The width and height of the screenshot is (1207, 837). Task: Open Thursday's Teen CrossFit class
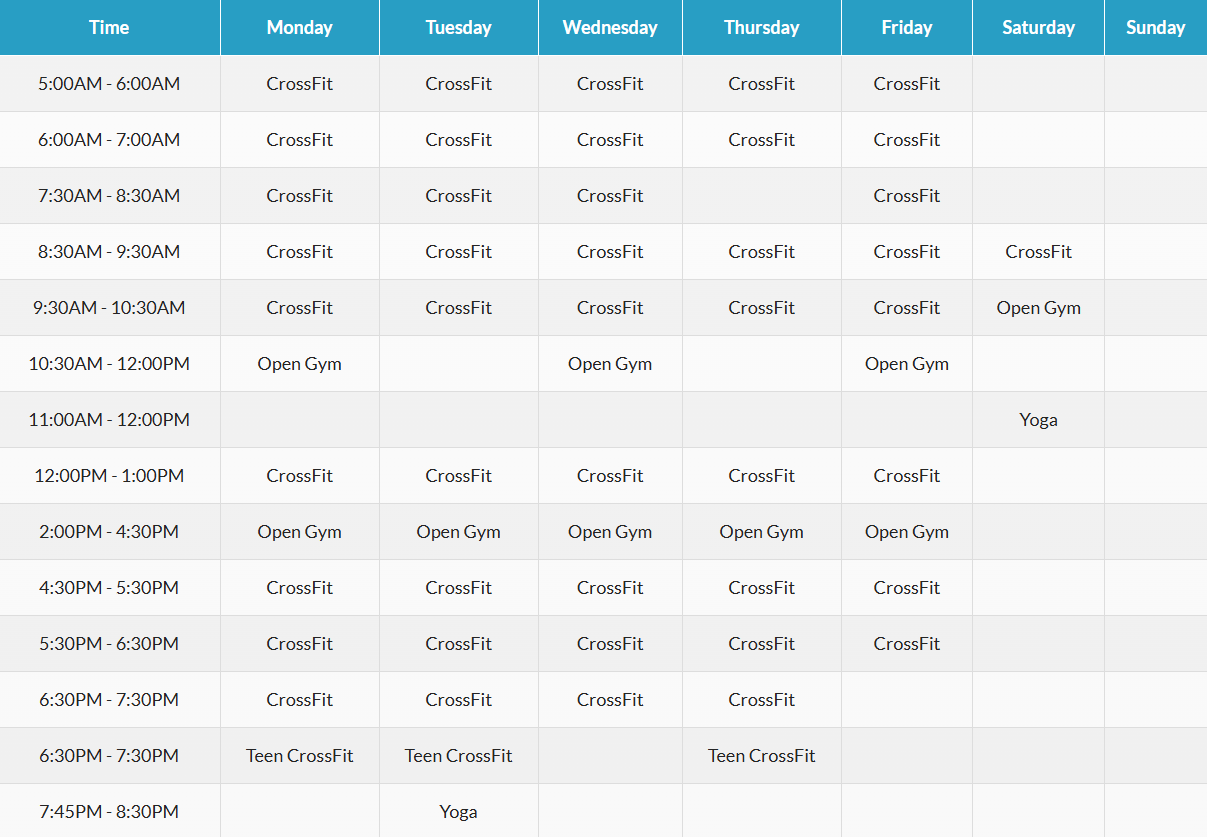coord(761,756)
